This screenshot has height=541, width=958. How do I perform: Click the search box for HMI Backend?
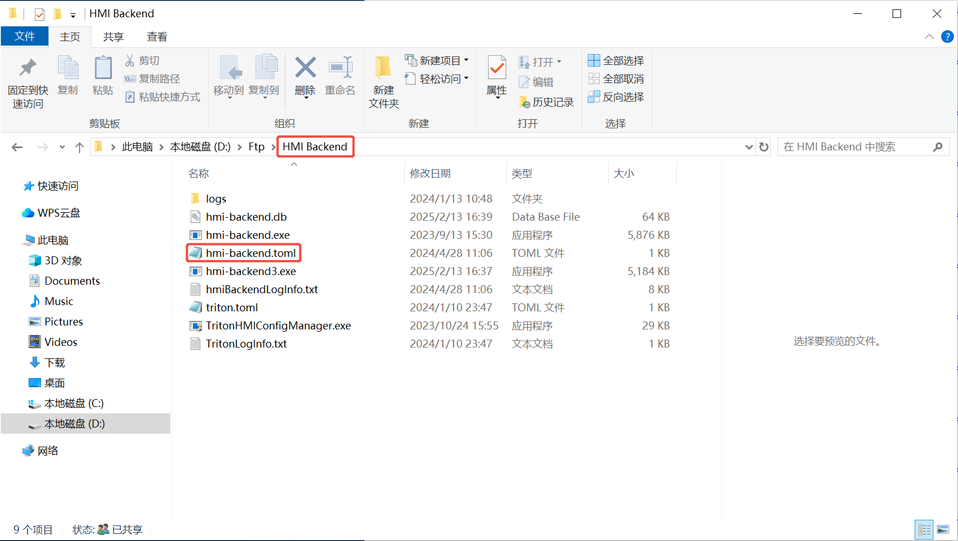tap(855, 147)
